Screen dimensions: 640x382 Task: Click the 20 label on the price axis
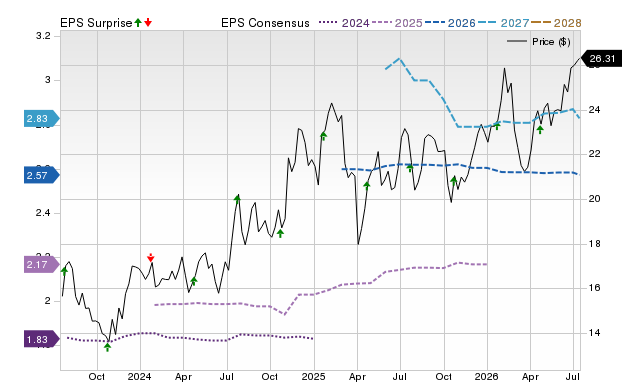pyautogui.click(x=594, y=199)
